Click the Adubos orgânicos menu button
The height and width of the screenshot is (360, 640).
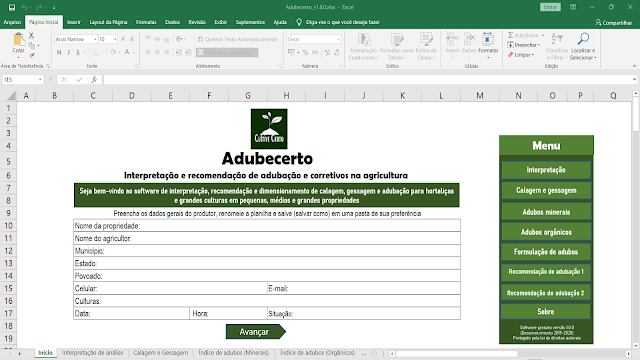click(x=546, y=232)
